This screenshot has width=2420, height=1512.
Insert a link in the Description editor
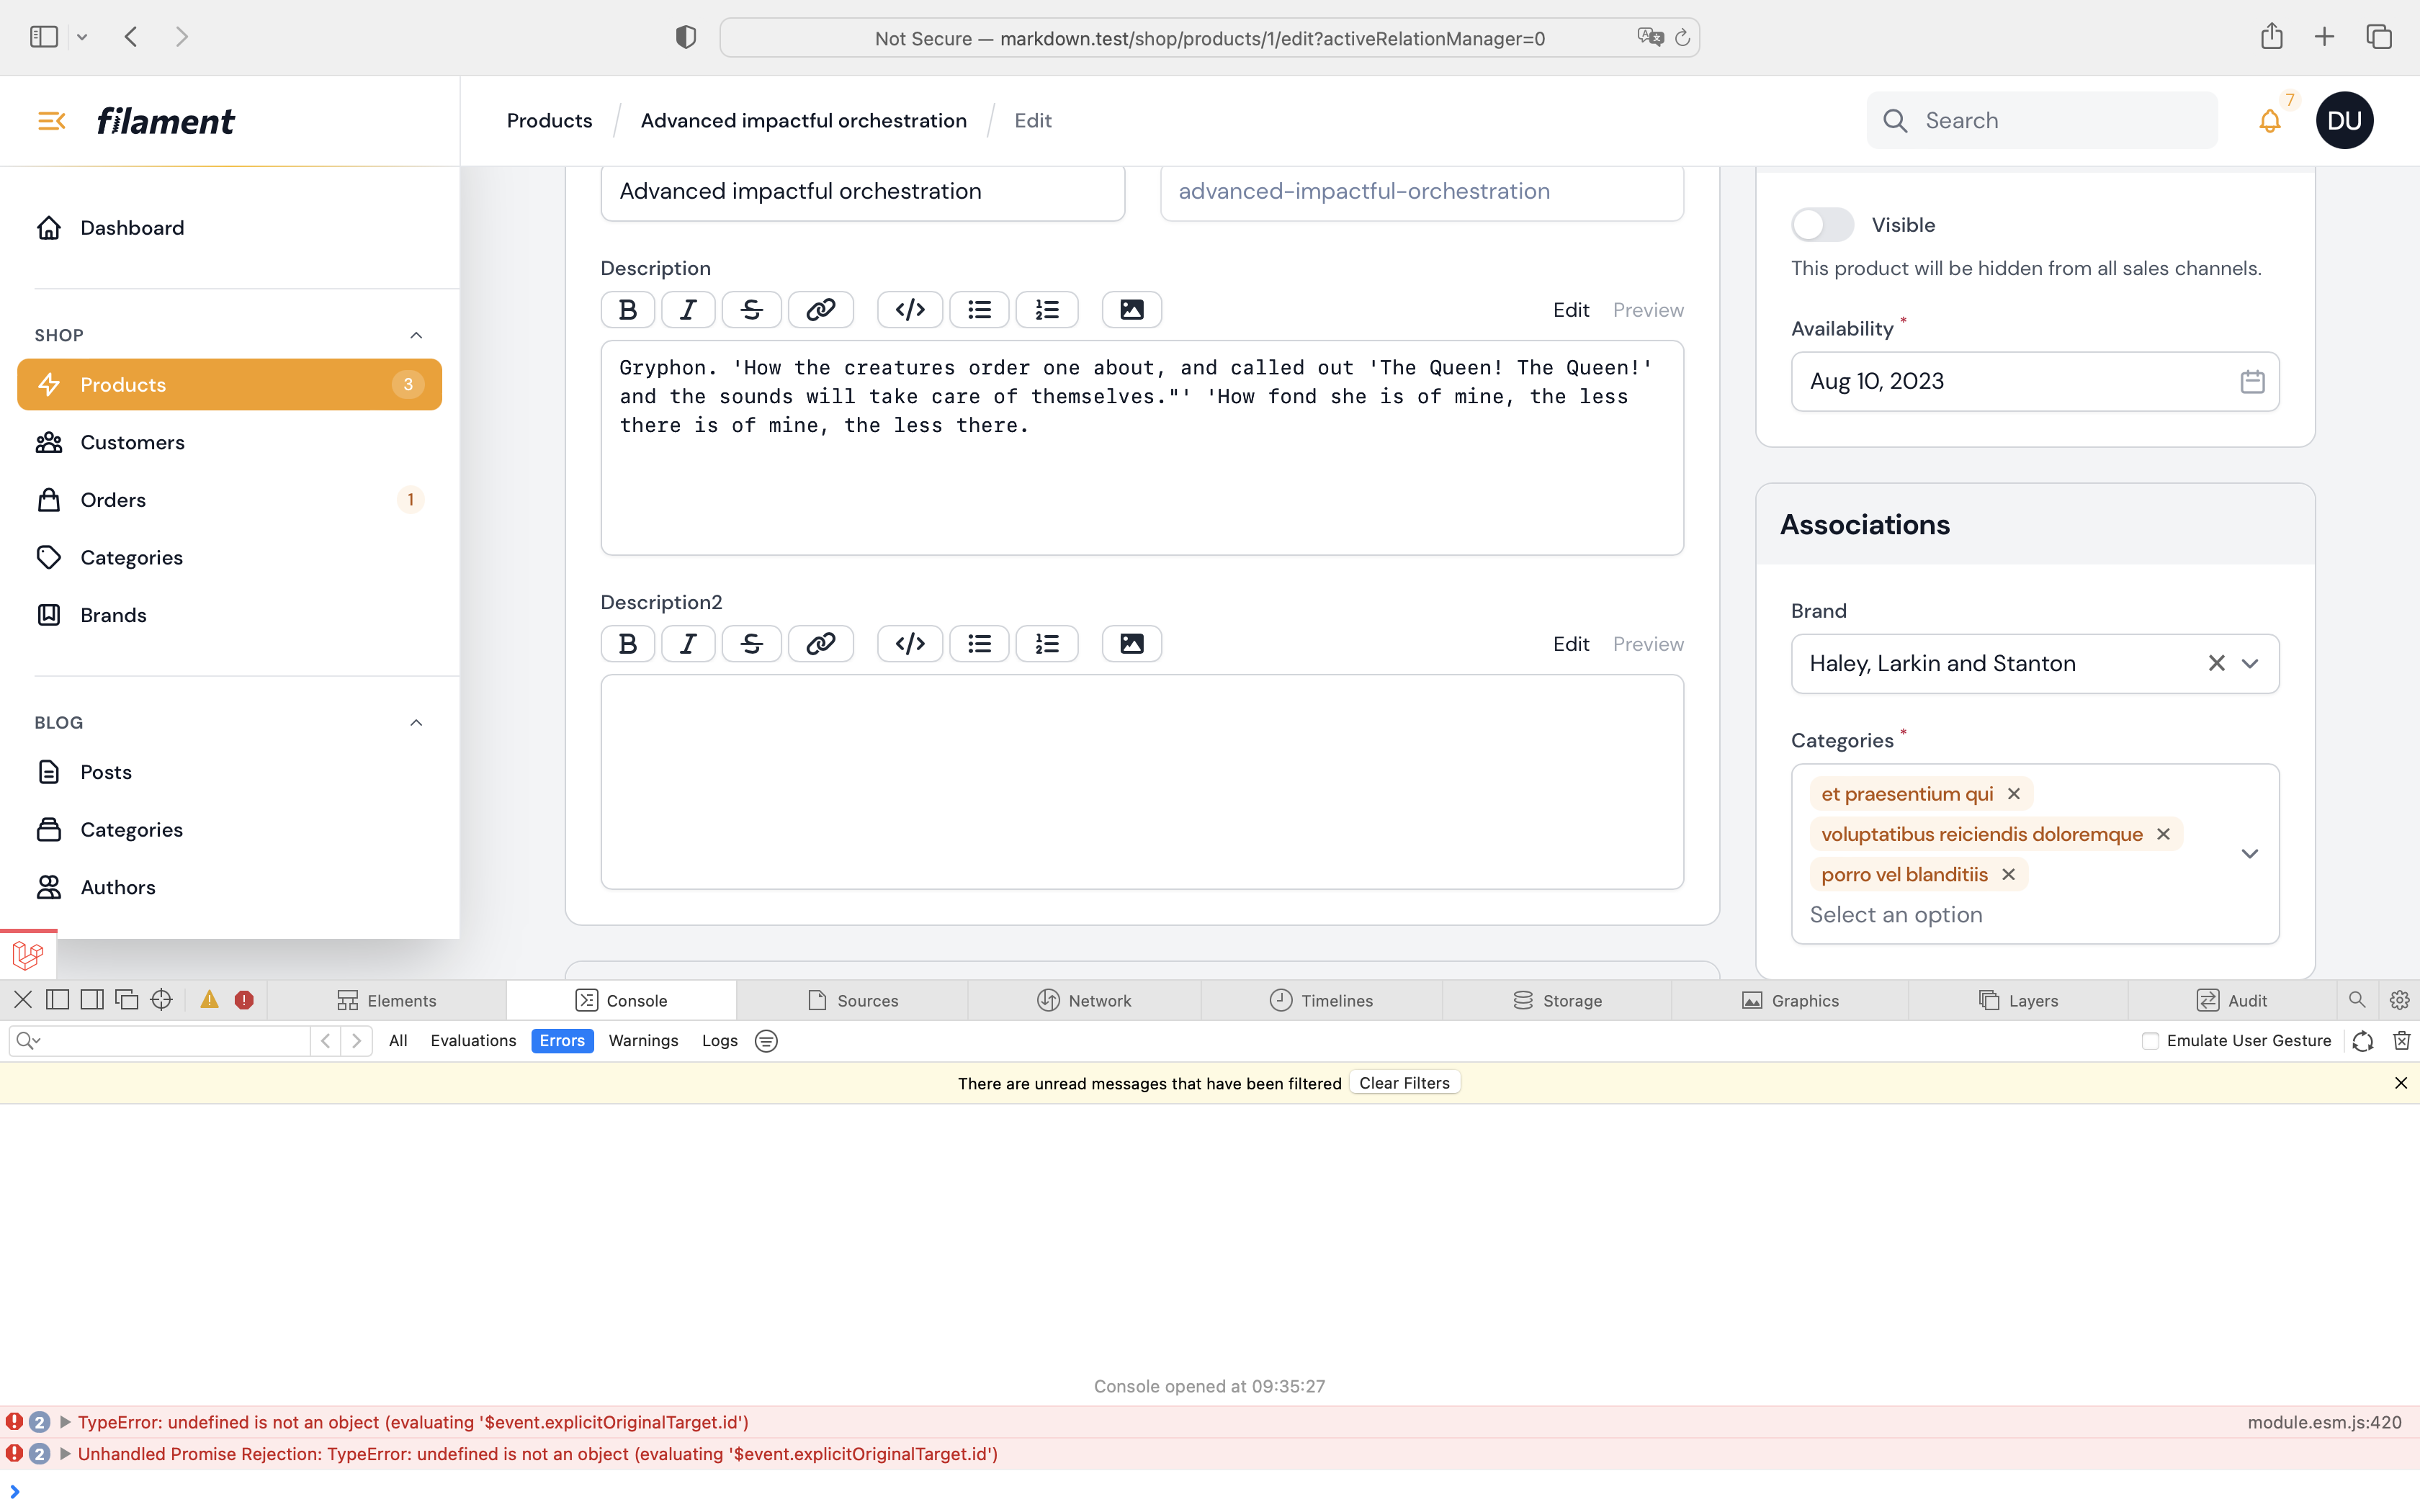pos(820,309)
